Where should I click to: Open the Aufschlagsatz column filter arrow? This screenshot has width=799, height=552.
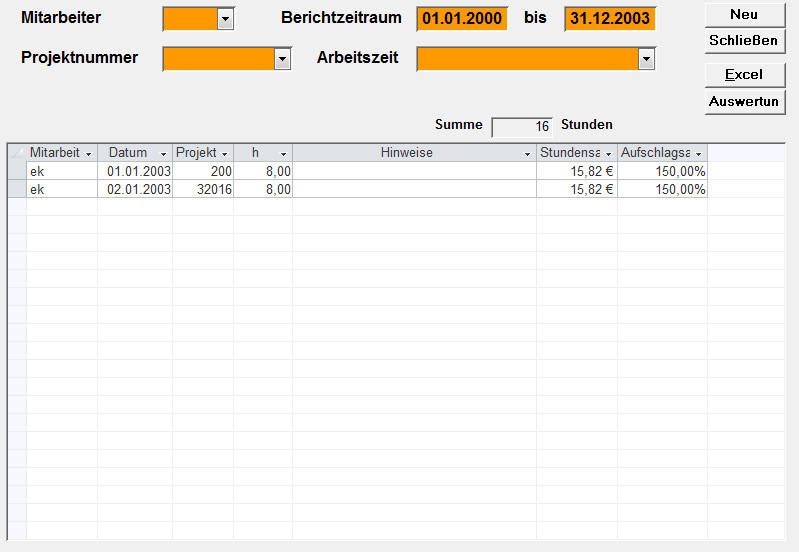pos(699,153)
